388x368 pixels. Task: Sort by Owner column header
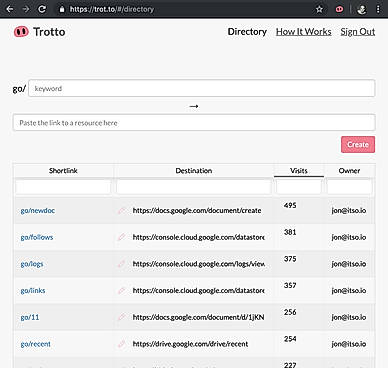tap(349, 171)
